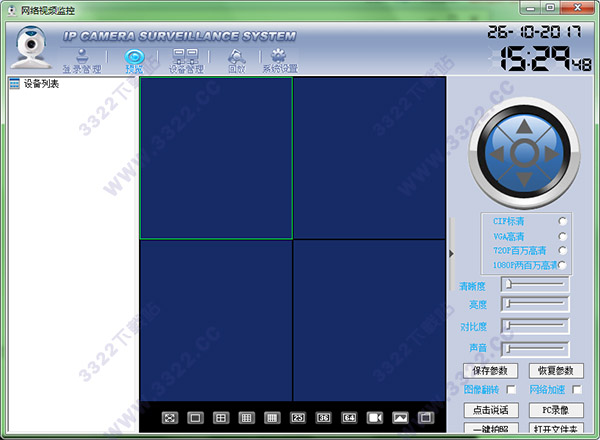Switch to 64-window layout
The height and width of the screenshot is (440, 600).
tap(349, 417)
